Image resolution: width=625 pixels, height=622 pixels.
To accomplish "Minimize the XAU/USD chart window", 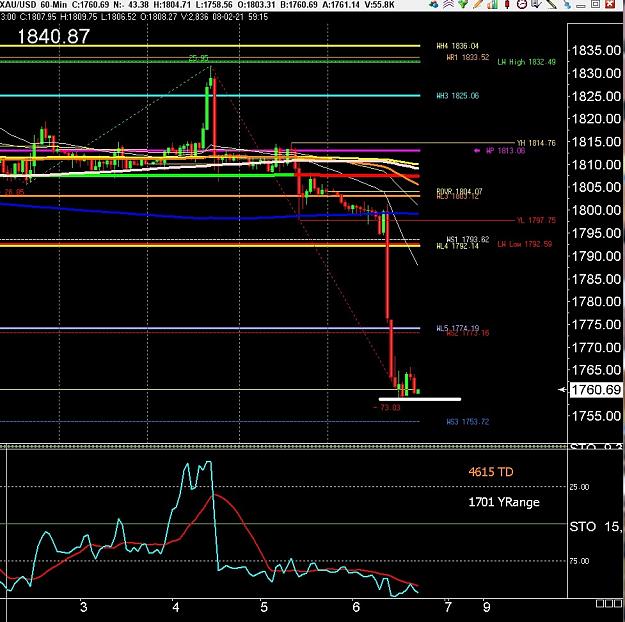I will tap(580, 6).
